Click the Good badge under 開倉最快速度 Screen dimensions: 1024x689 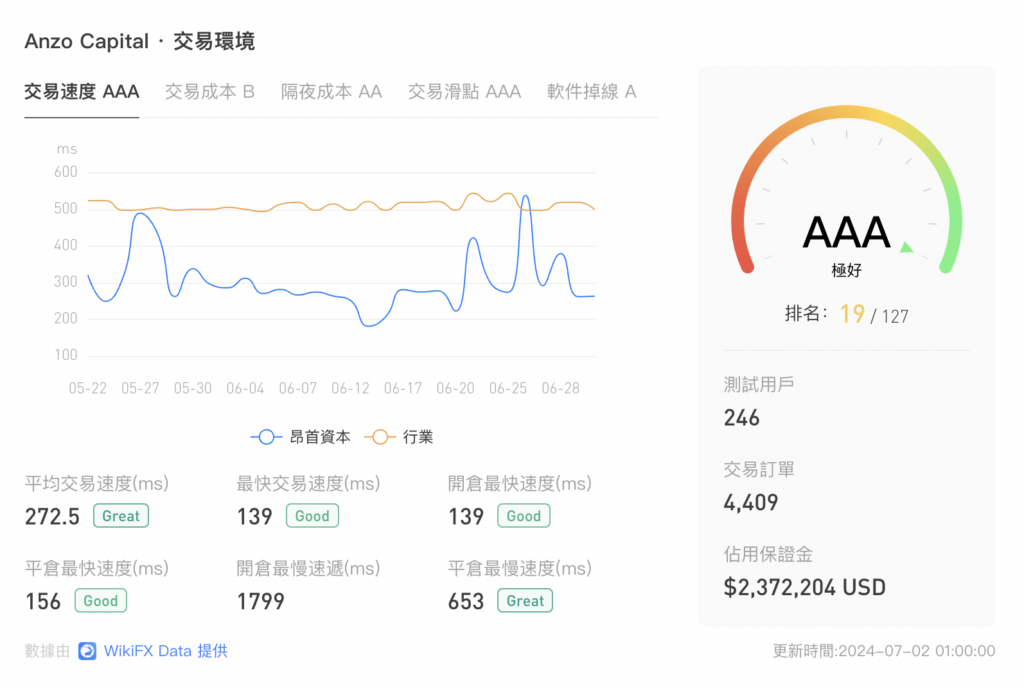tap(524, 516)
